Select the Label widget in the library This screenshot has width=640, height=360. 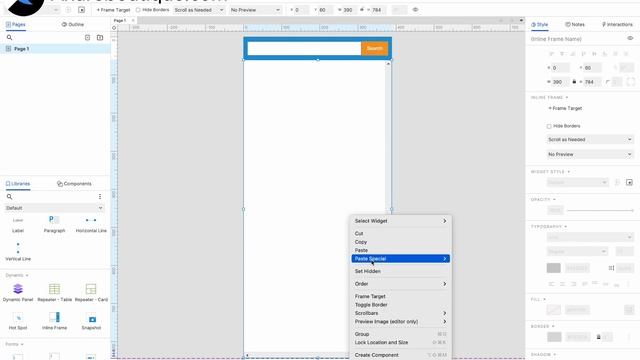coord(18,225)
